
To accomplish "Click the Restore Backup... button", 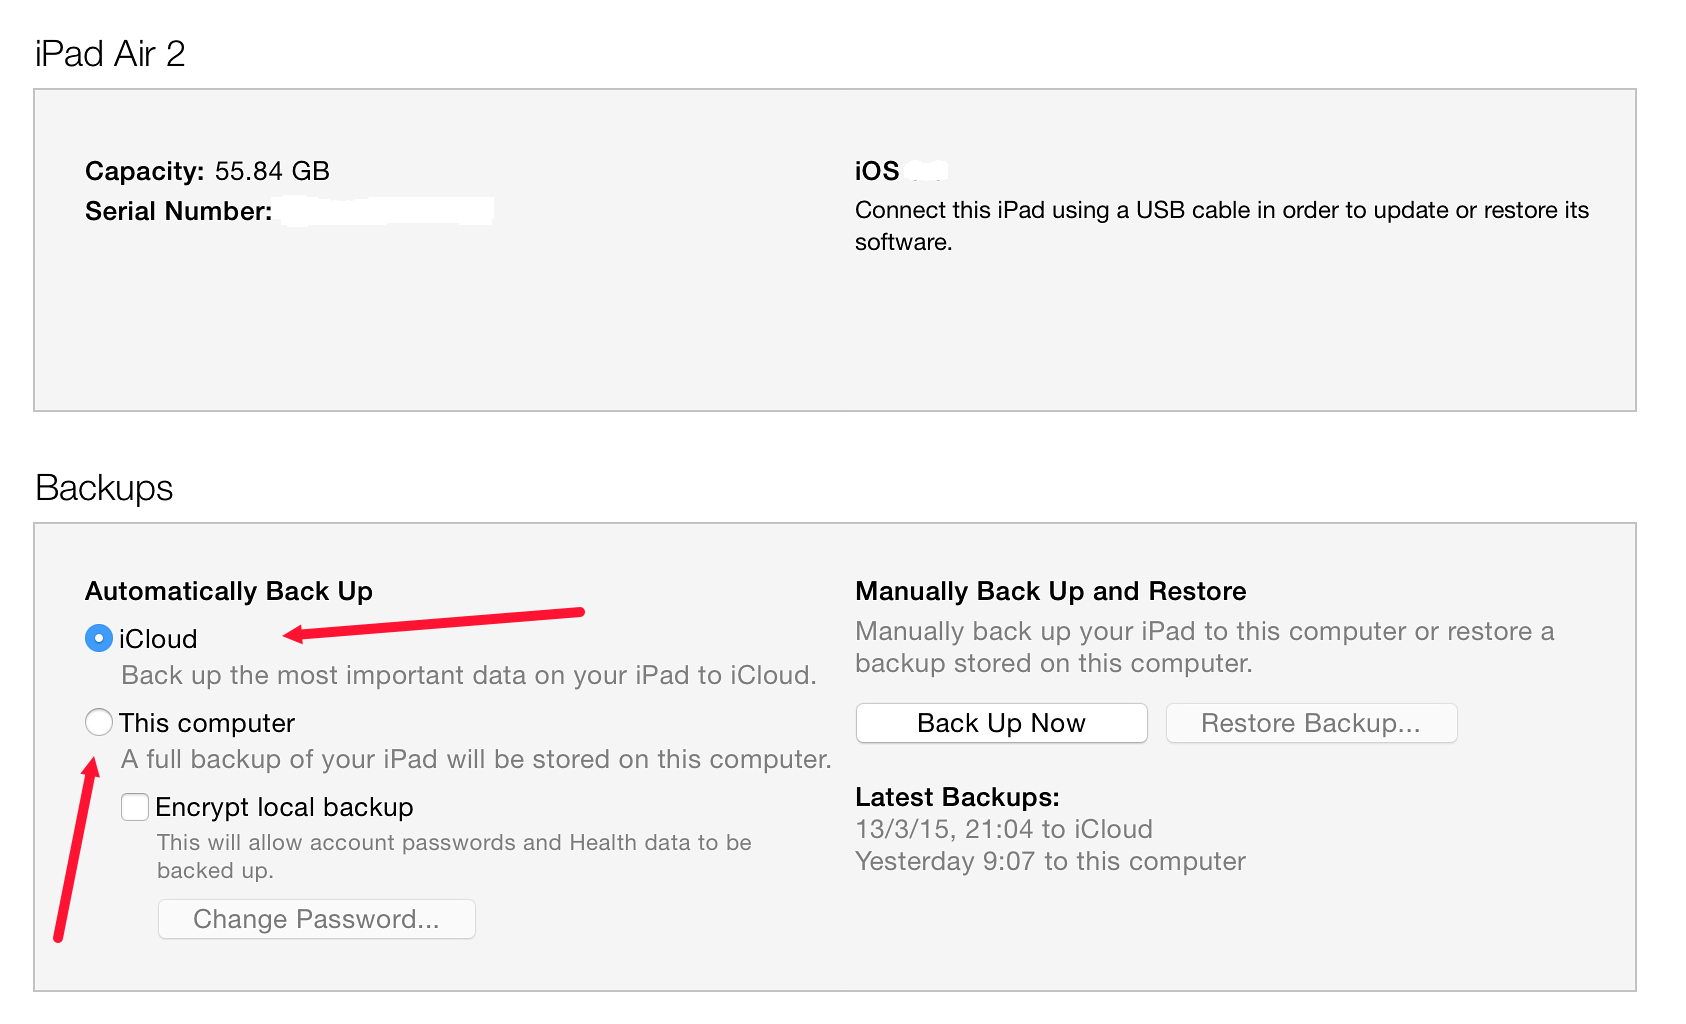I will click(x=1311, y=723).
